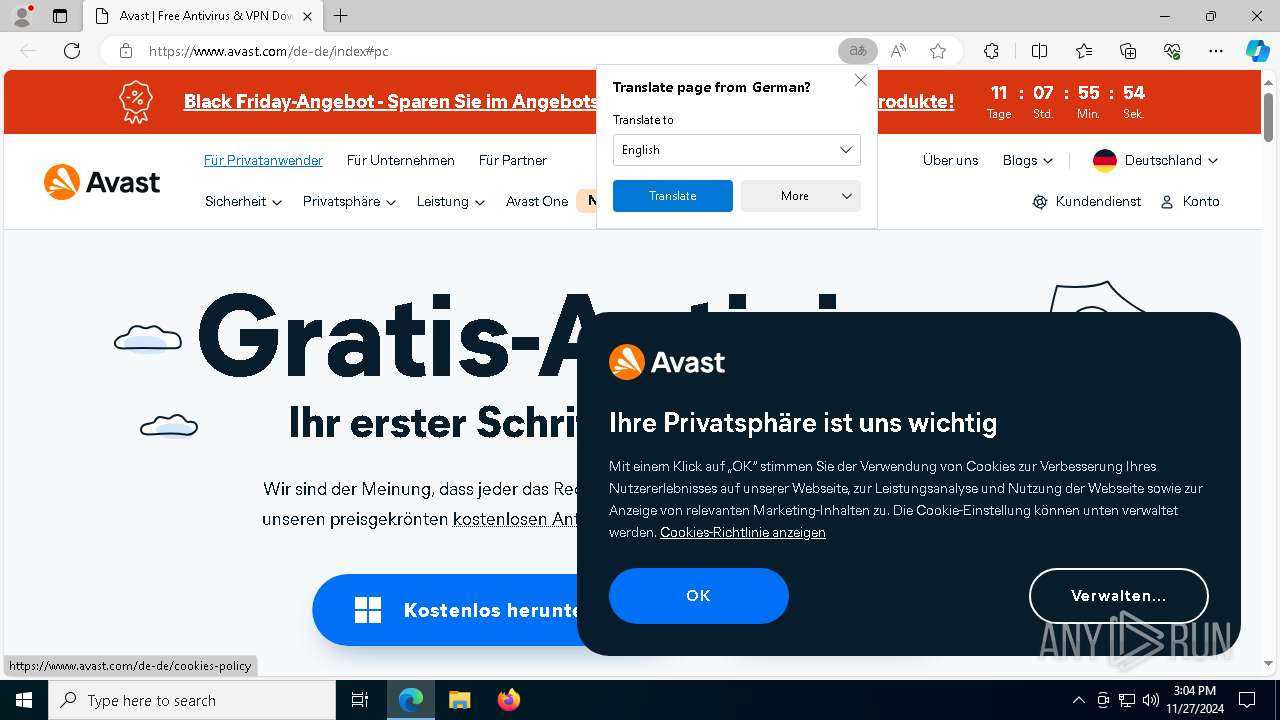Viewport: 1280px width, 720px height.
Task: Expand the Leistung menu
Action: tap(451, 201)
